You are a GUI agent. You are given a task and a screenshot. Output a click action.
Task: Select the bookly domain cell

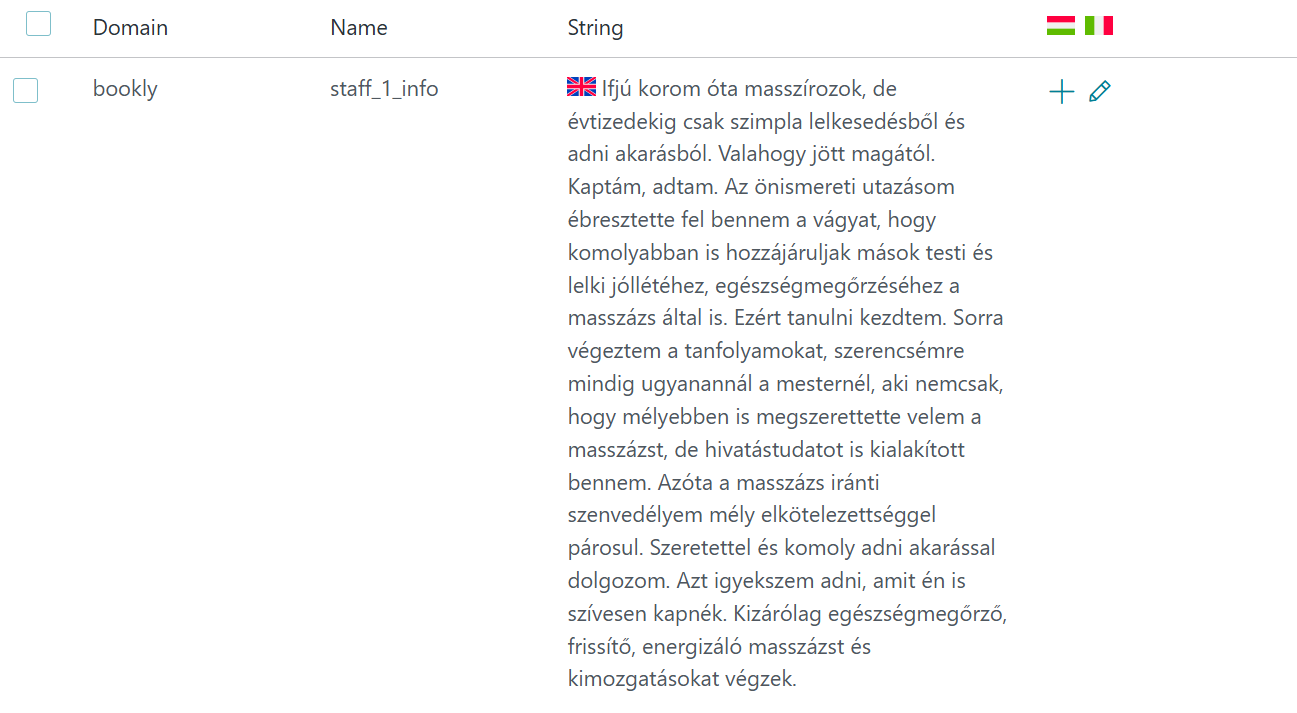click(x=125, y=88)
